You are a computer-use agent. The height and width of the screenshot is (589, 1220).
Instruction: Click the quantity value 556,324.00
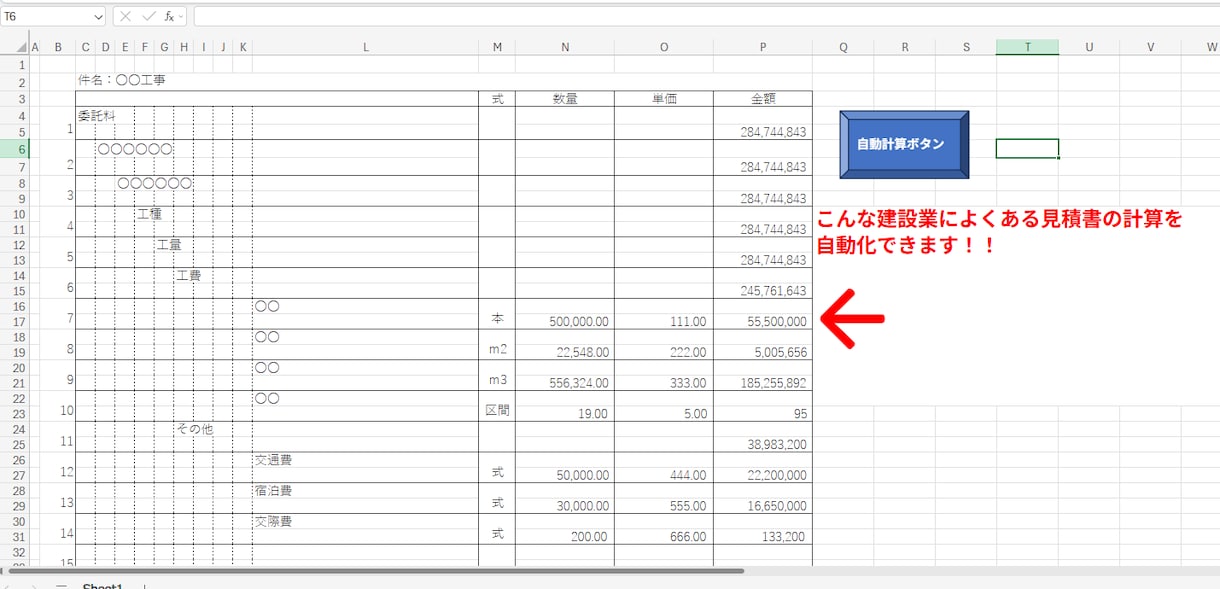click(x=579, y=383)
